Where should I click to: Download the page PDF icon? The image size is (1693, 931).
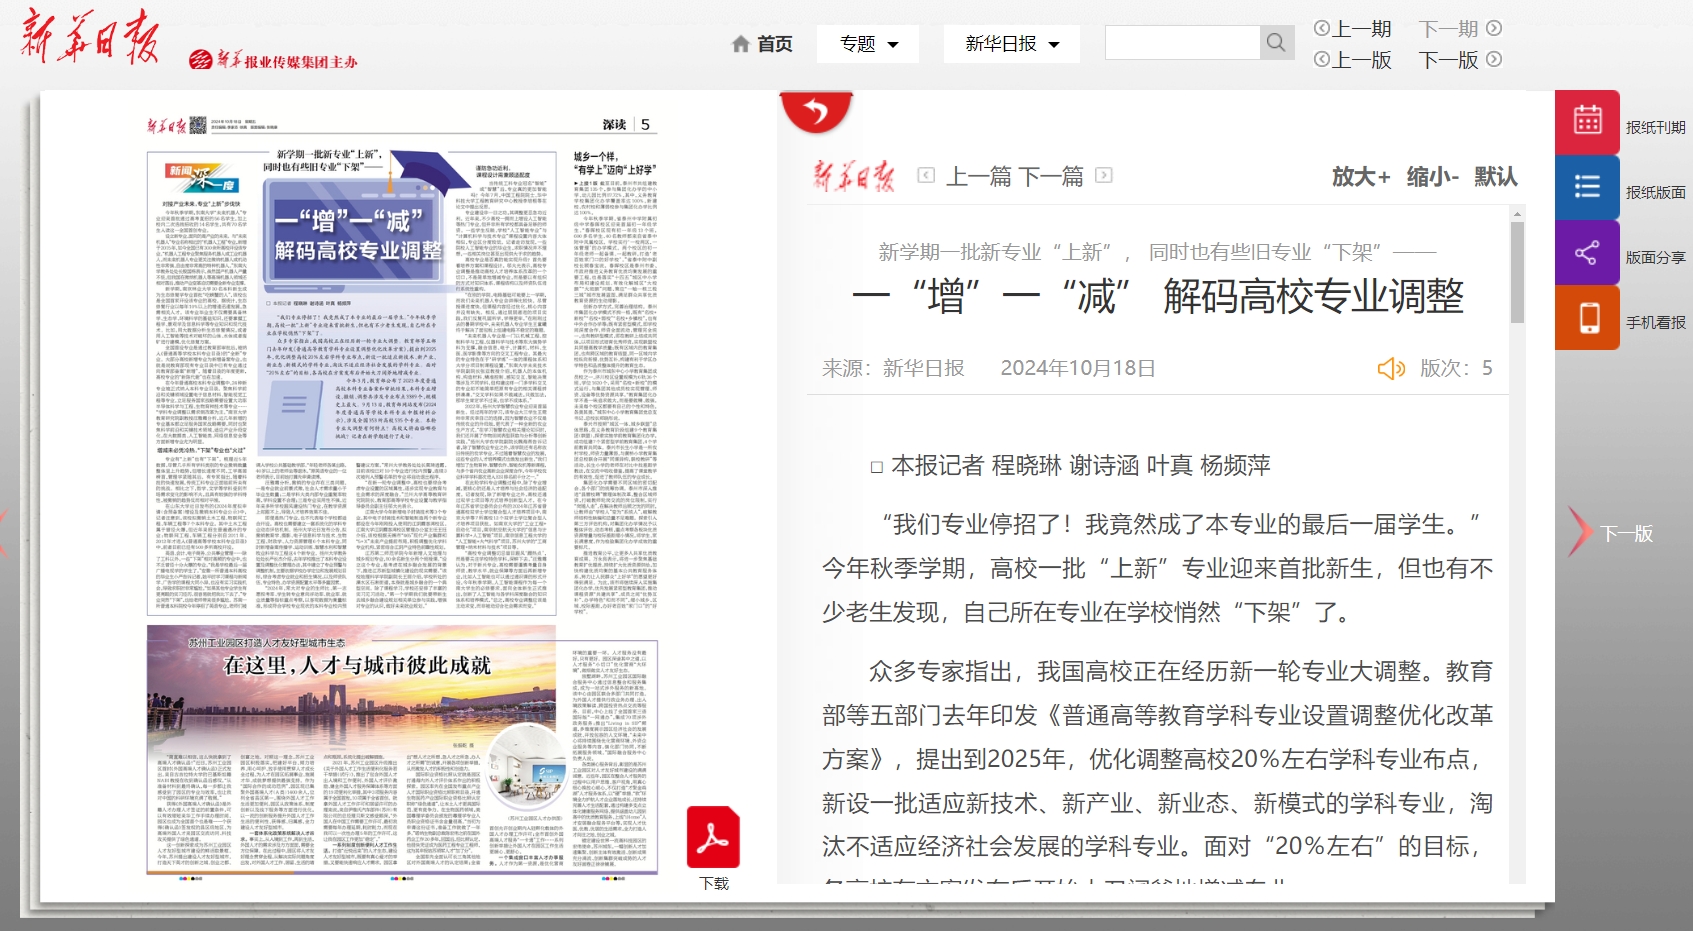click(x=713, y=838)
